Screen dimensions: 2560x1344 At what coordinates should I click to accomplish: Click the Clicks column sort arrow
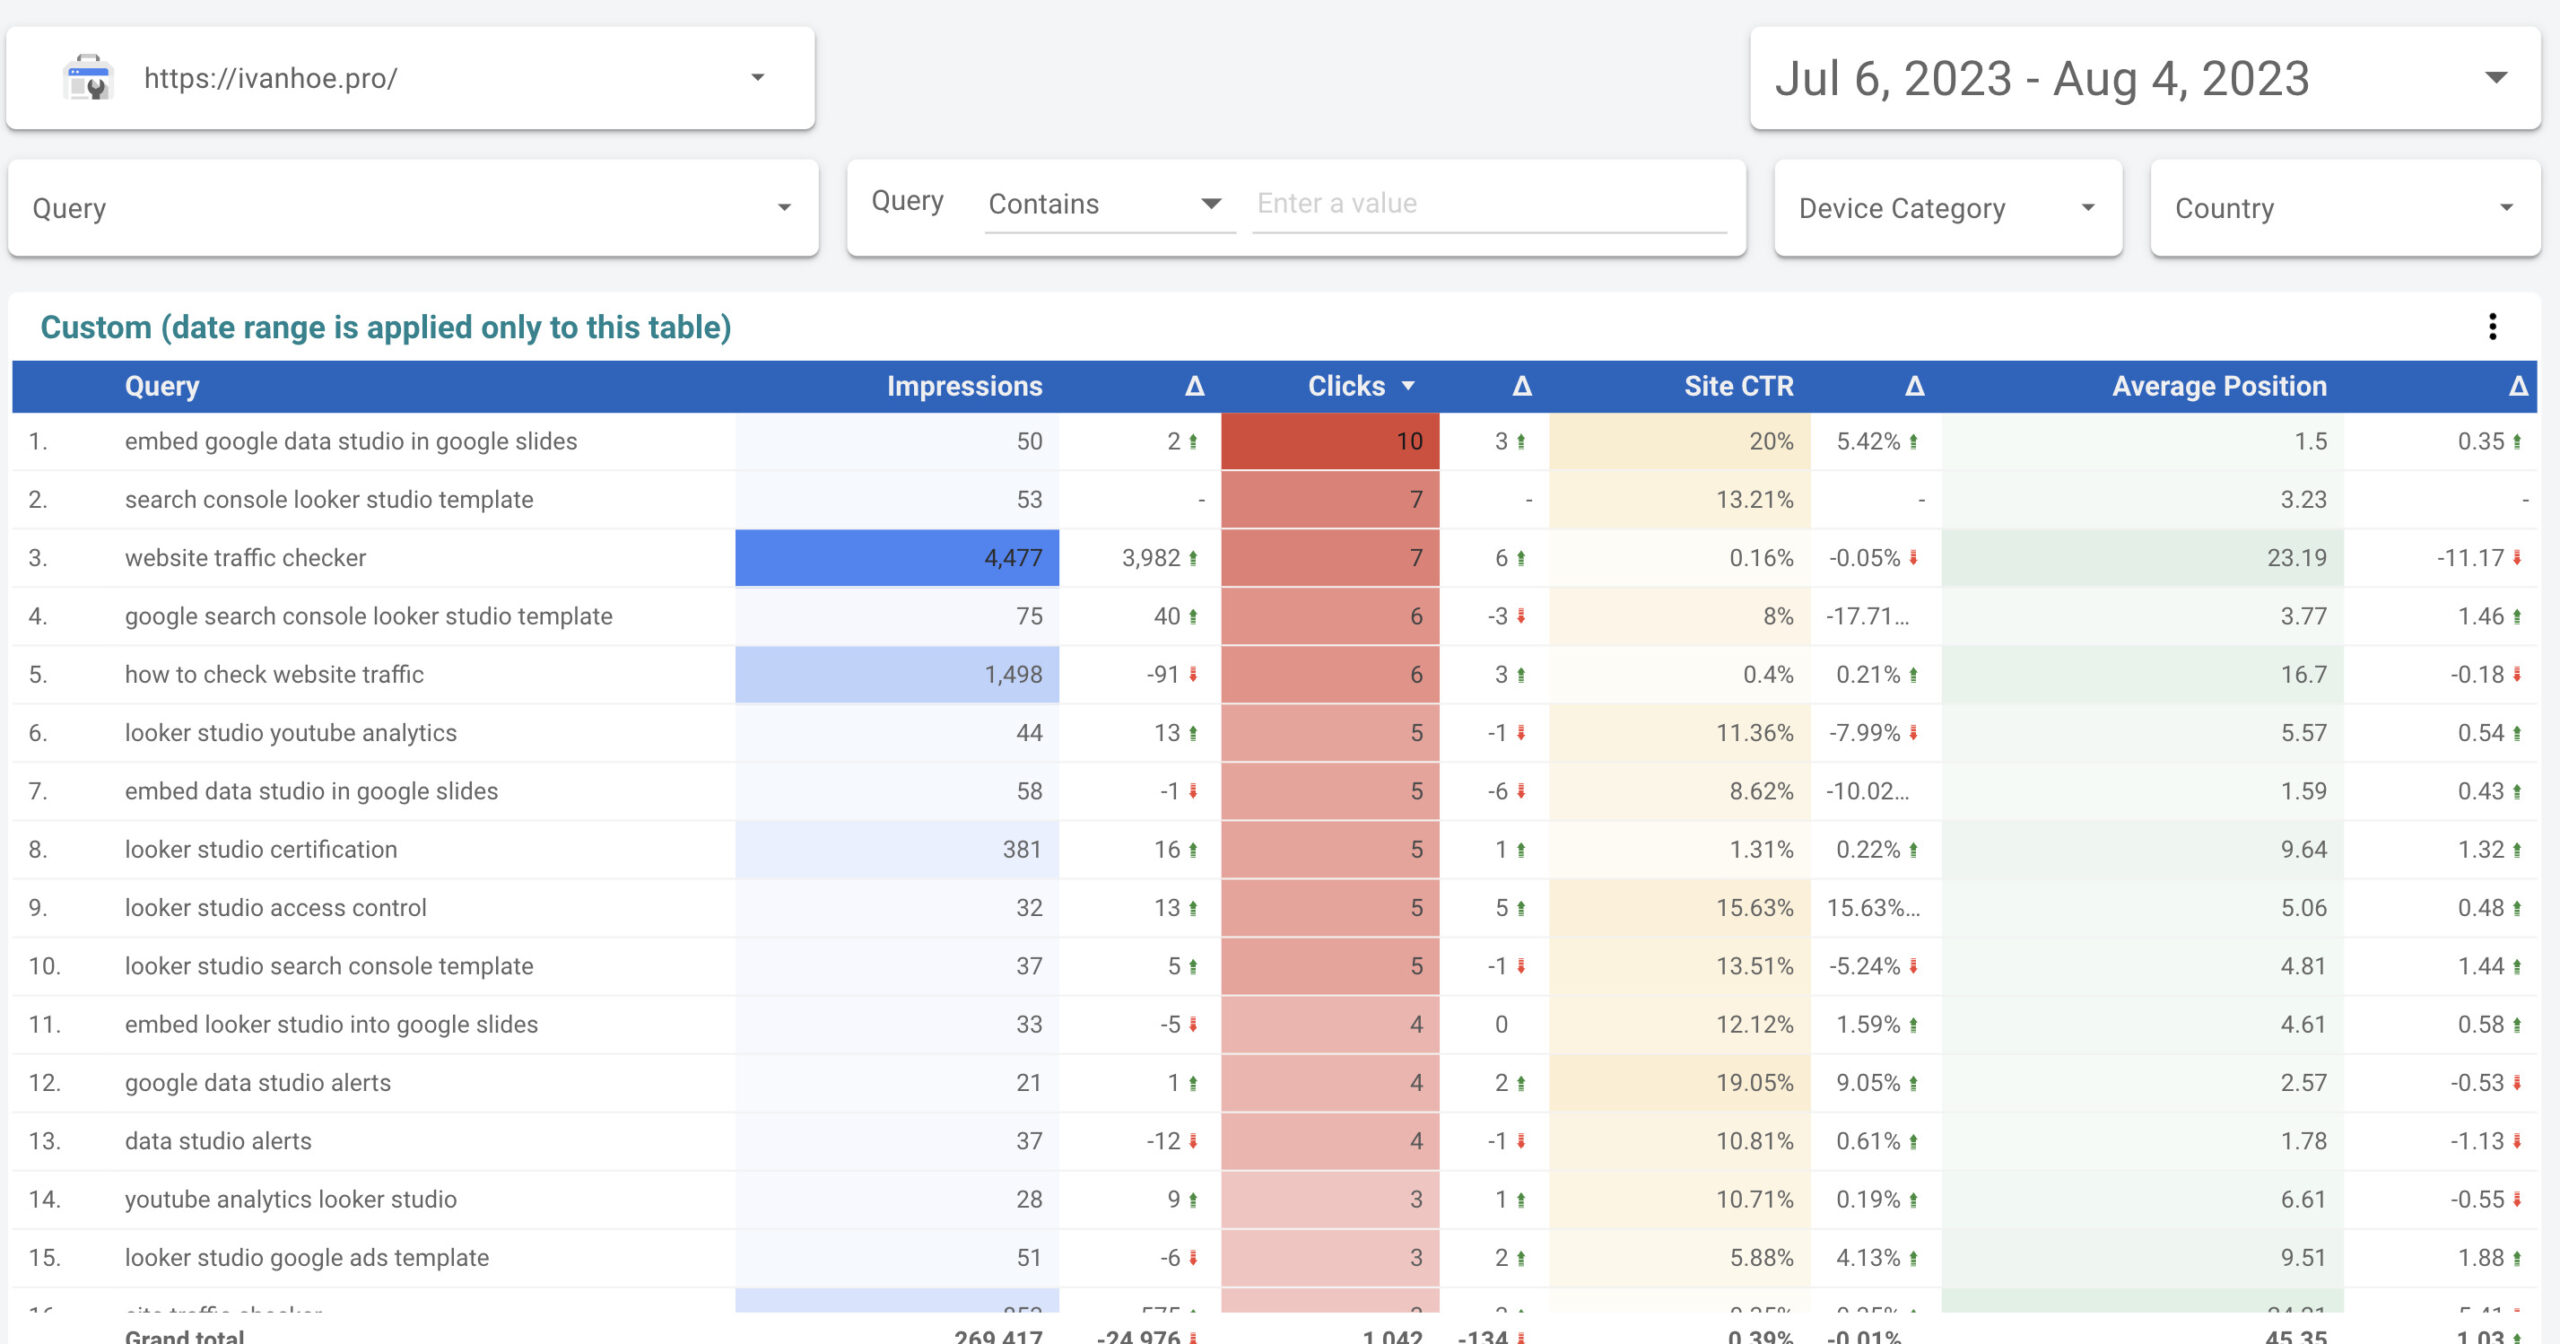1408,386
